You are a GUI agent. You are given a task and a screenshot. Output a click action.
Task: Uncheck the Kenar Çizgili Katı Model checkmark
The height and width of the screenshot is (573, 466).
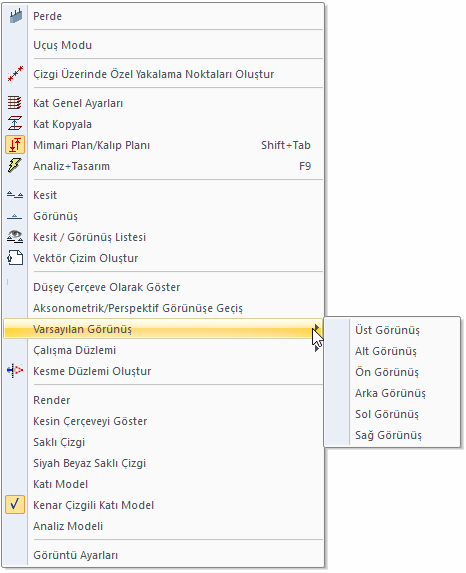point(15,505)
